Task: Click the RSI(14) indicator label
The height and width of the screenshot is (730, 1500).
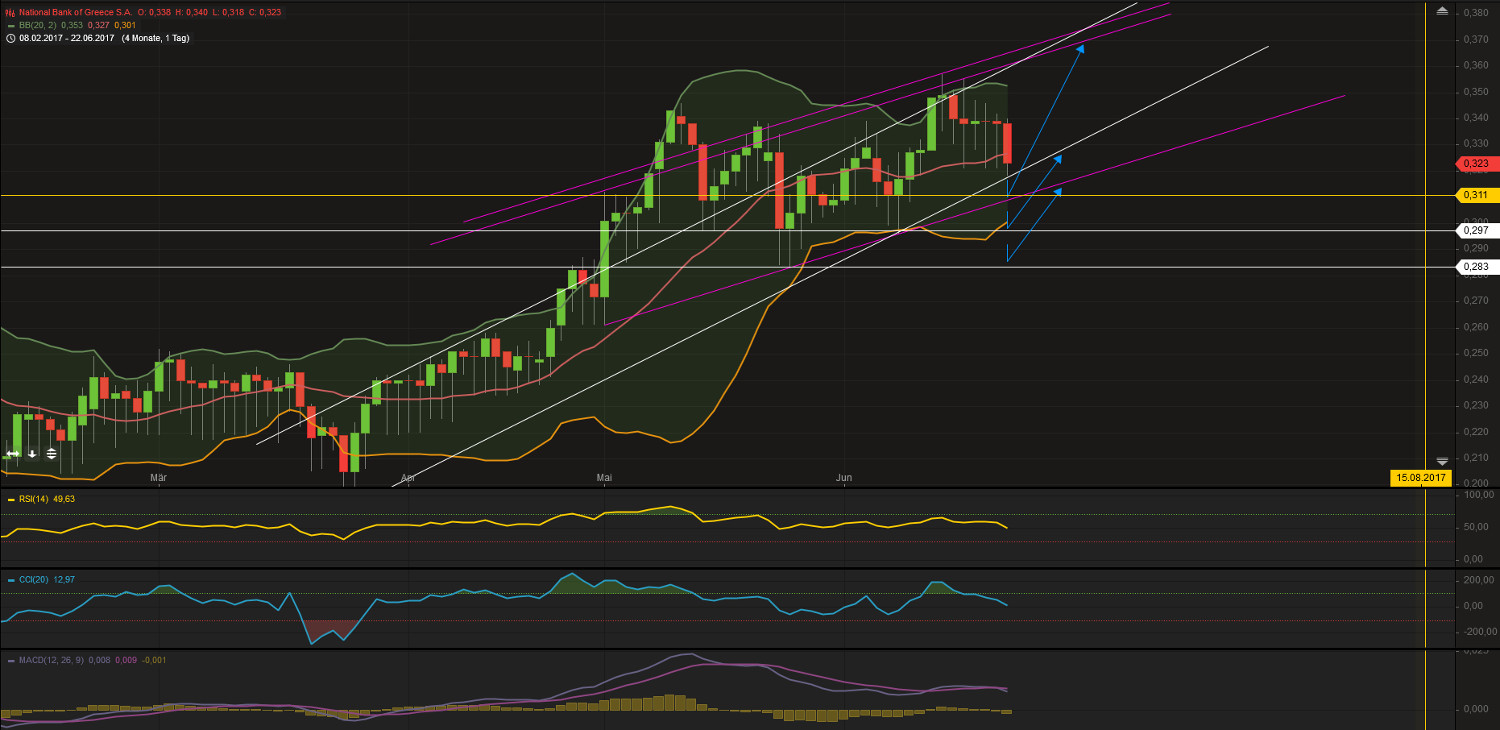Action: coord(36,499)
